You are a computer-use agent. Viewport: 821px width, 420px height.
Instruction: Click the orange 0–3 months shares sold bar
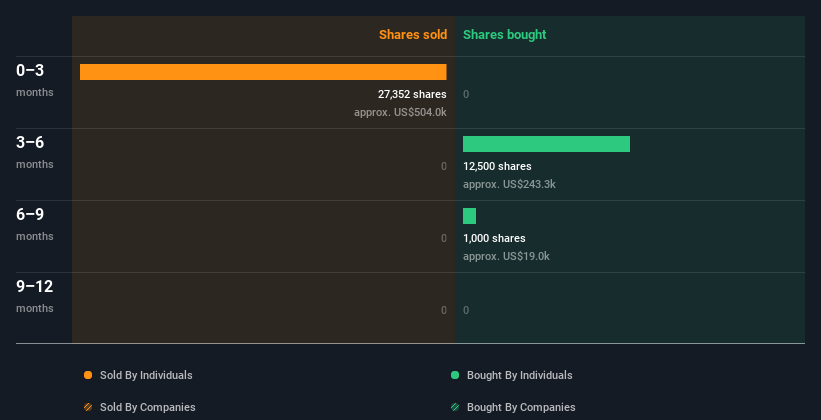(x=263, y=72)
